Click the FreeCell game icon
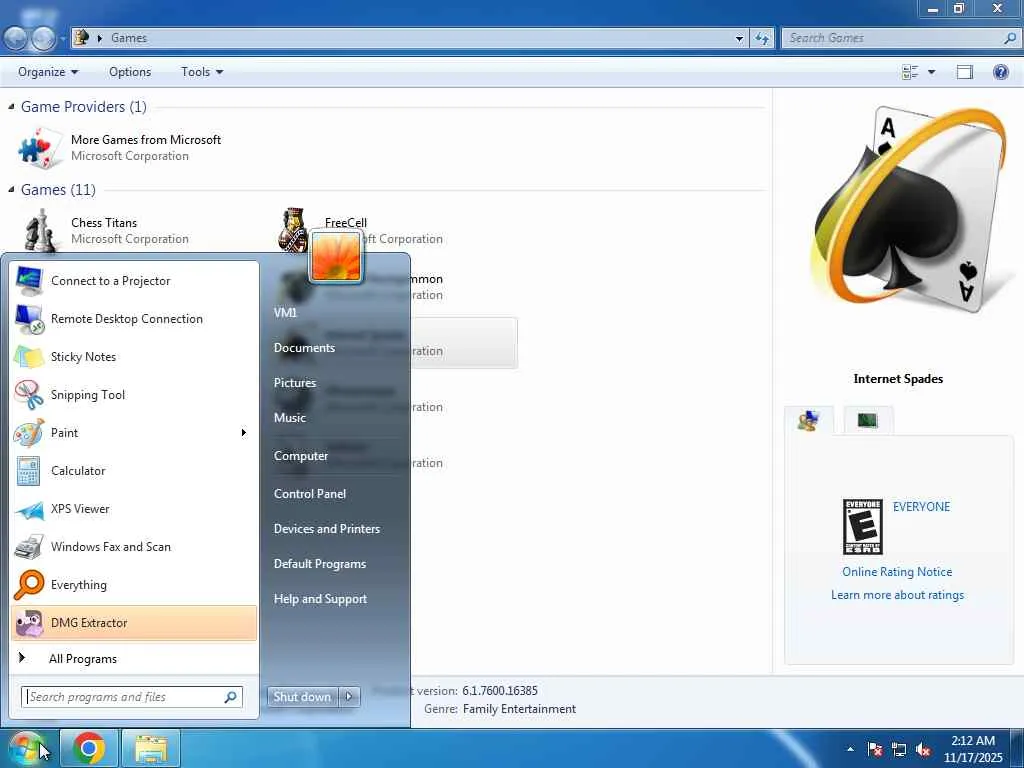Viewport: 1024px width, 768px height. [x=293, y=230]
